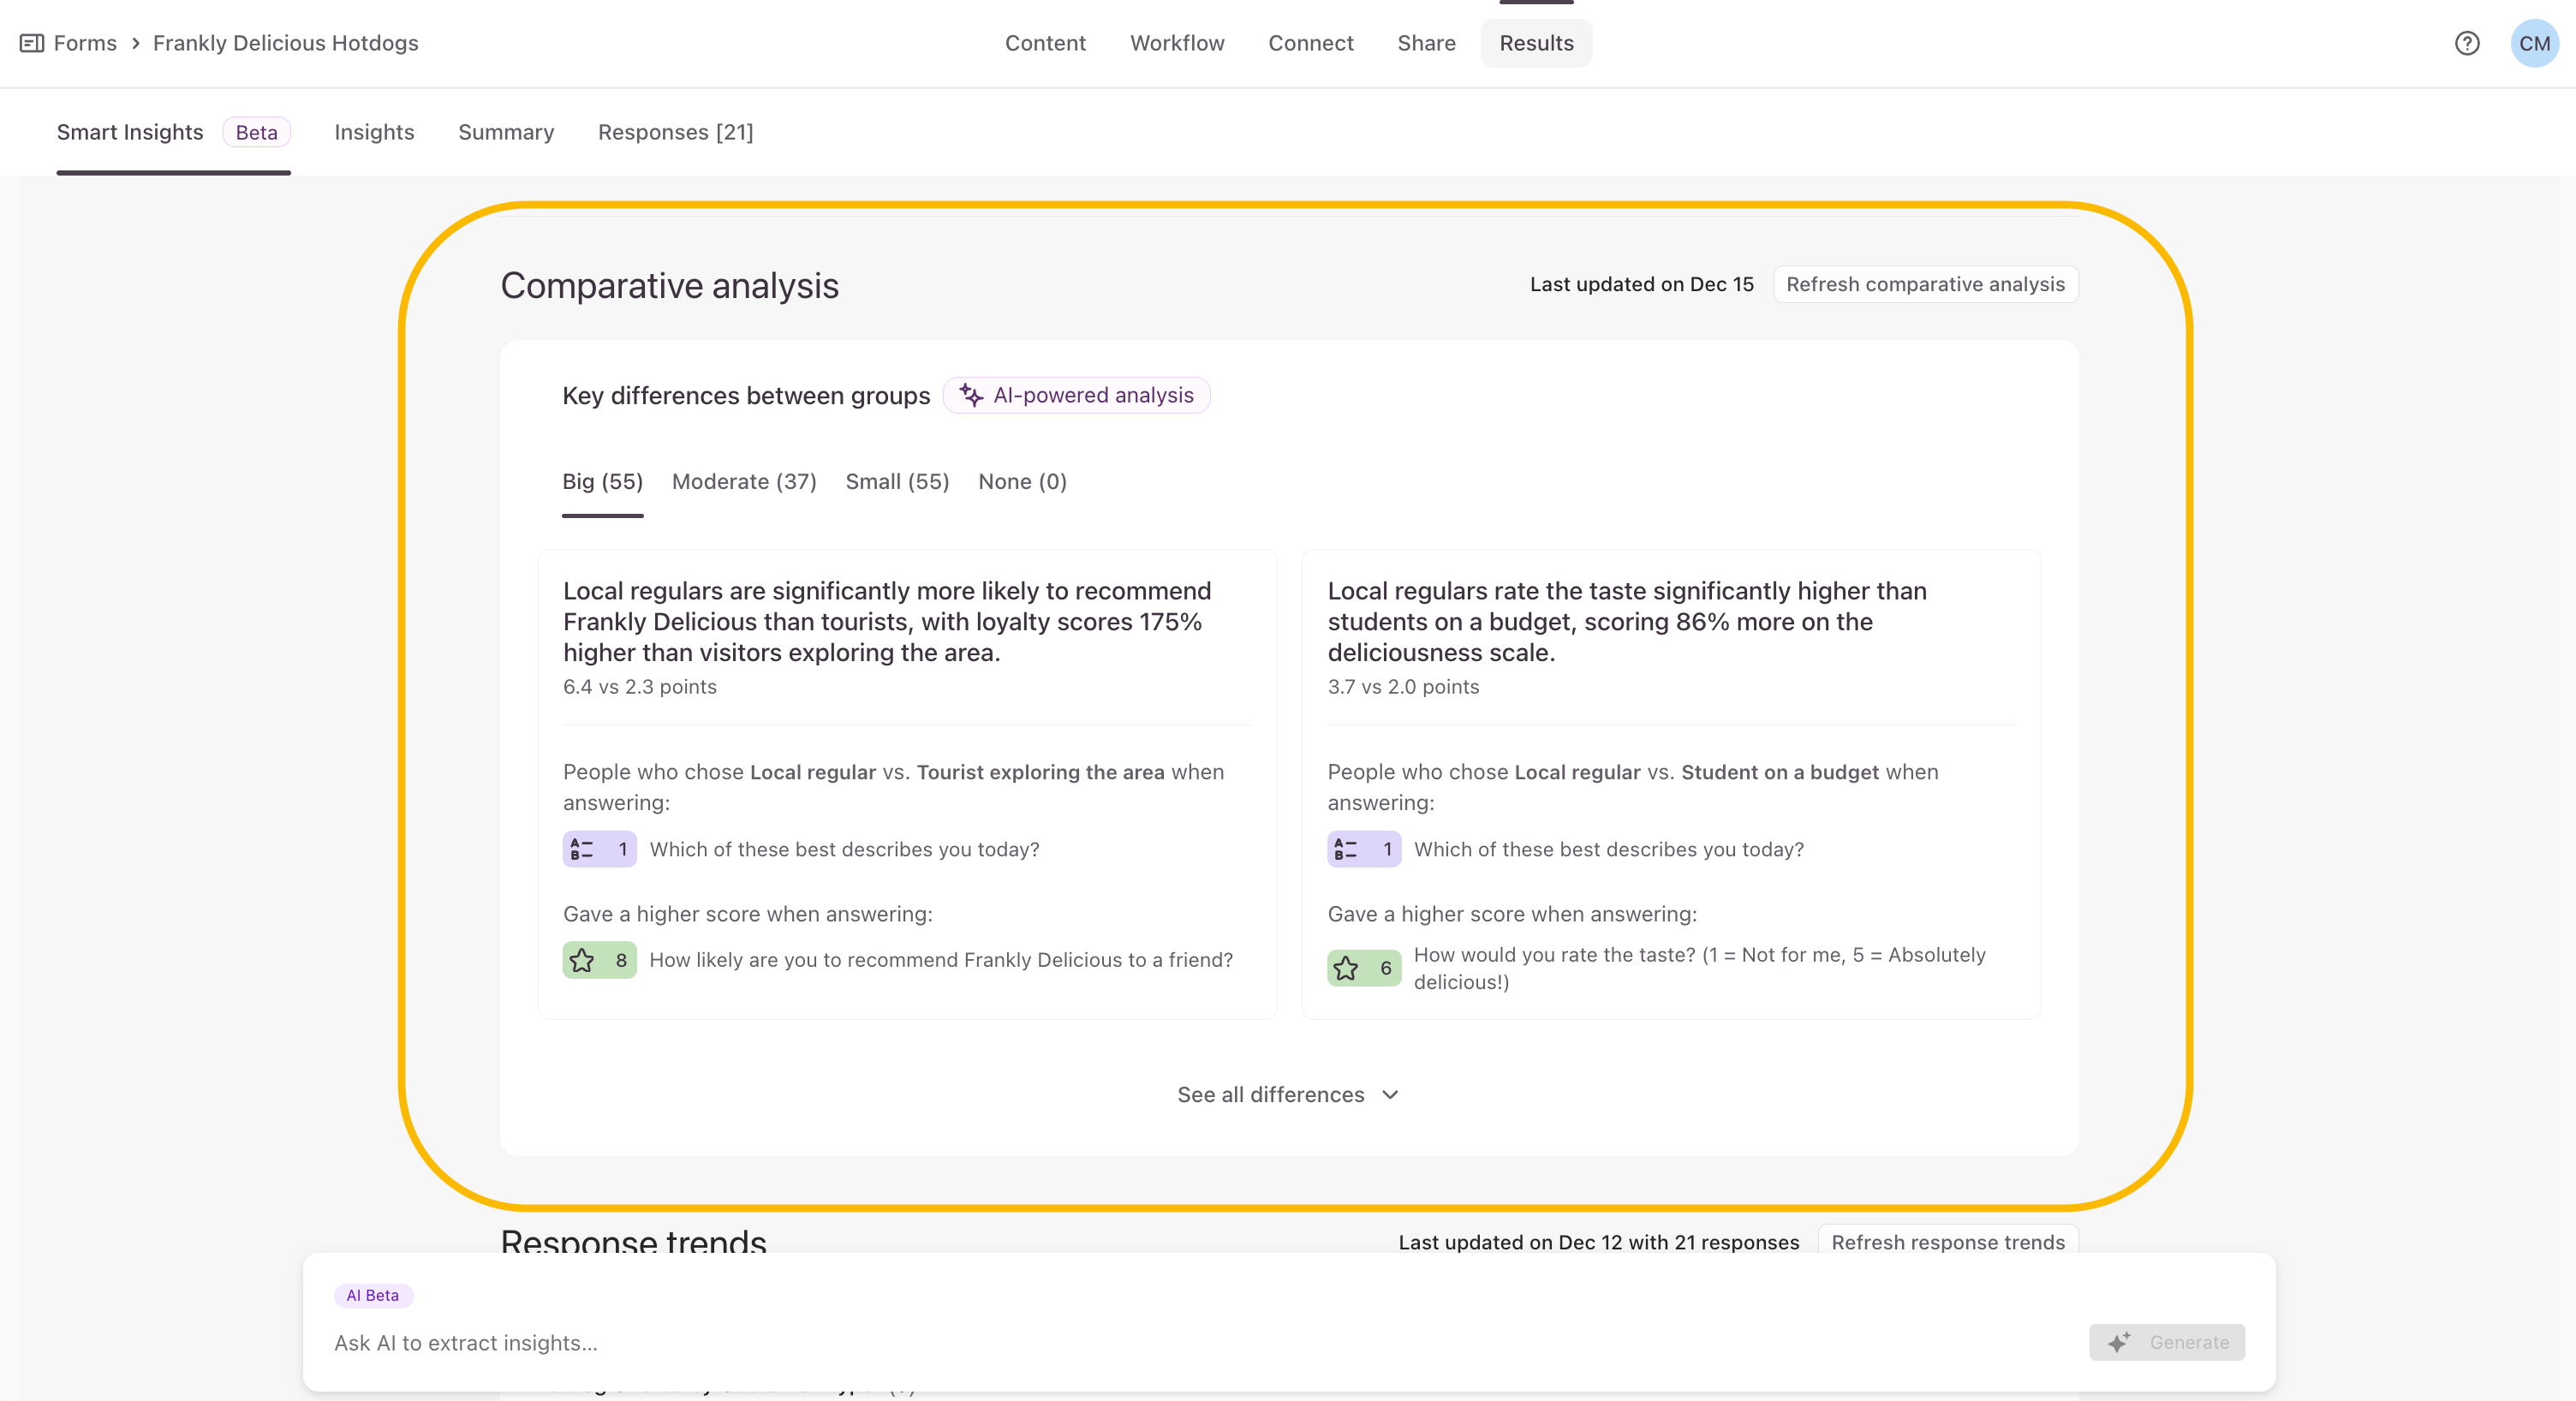This screenshot has width=2576, height=1401.
Task: Click star rating question 6 badge
Action: click(x=1363, y=968)
